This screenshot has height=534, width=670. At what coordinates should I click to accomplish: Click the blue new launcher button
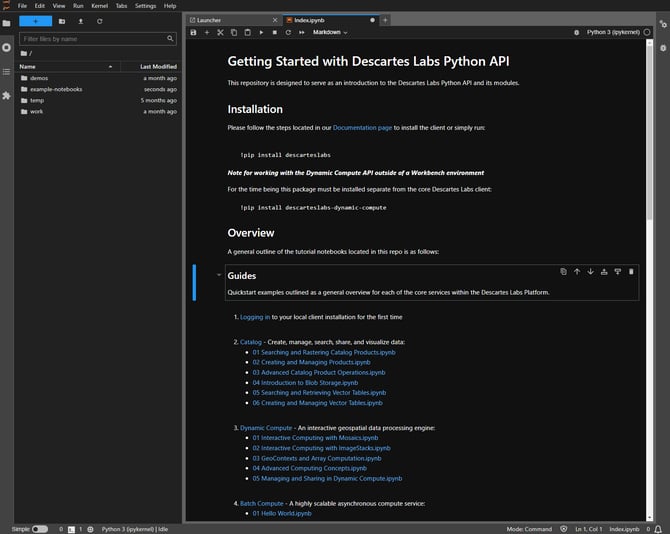click(36, 20)
